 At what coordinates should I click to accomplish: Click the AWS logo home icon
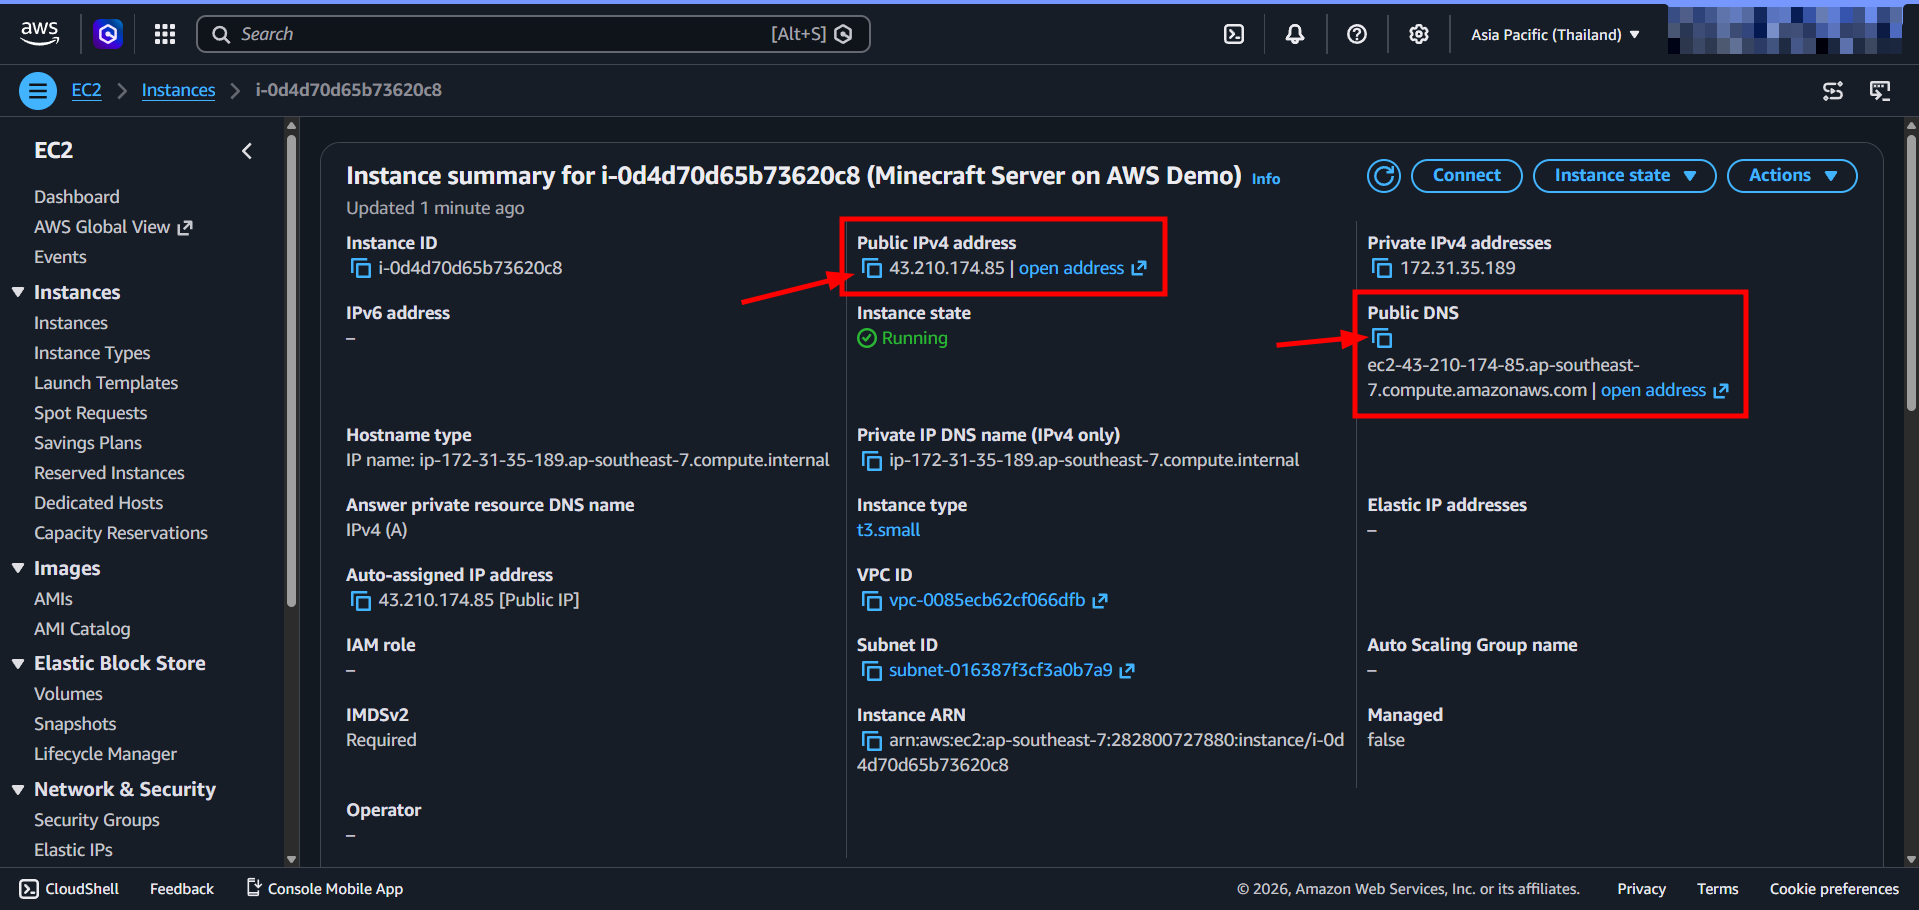tap(40, 33)
